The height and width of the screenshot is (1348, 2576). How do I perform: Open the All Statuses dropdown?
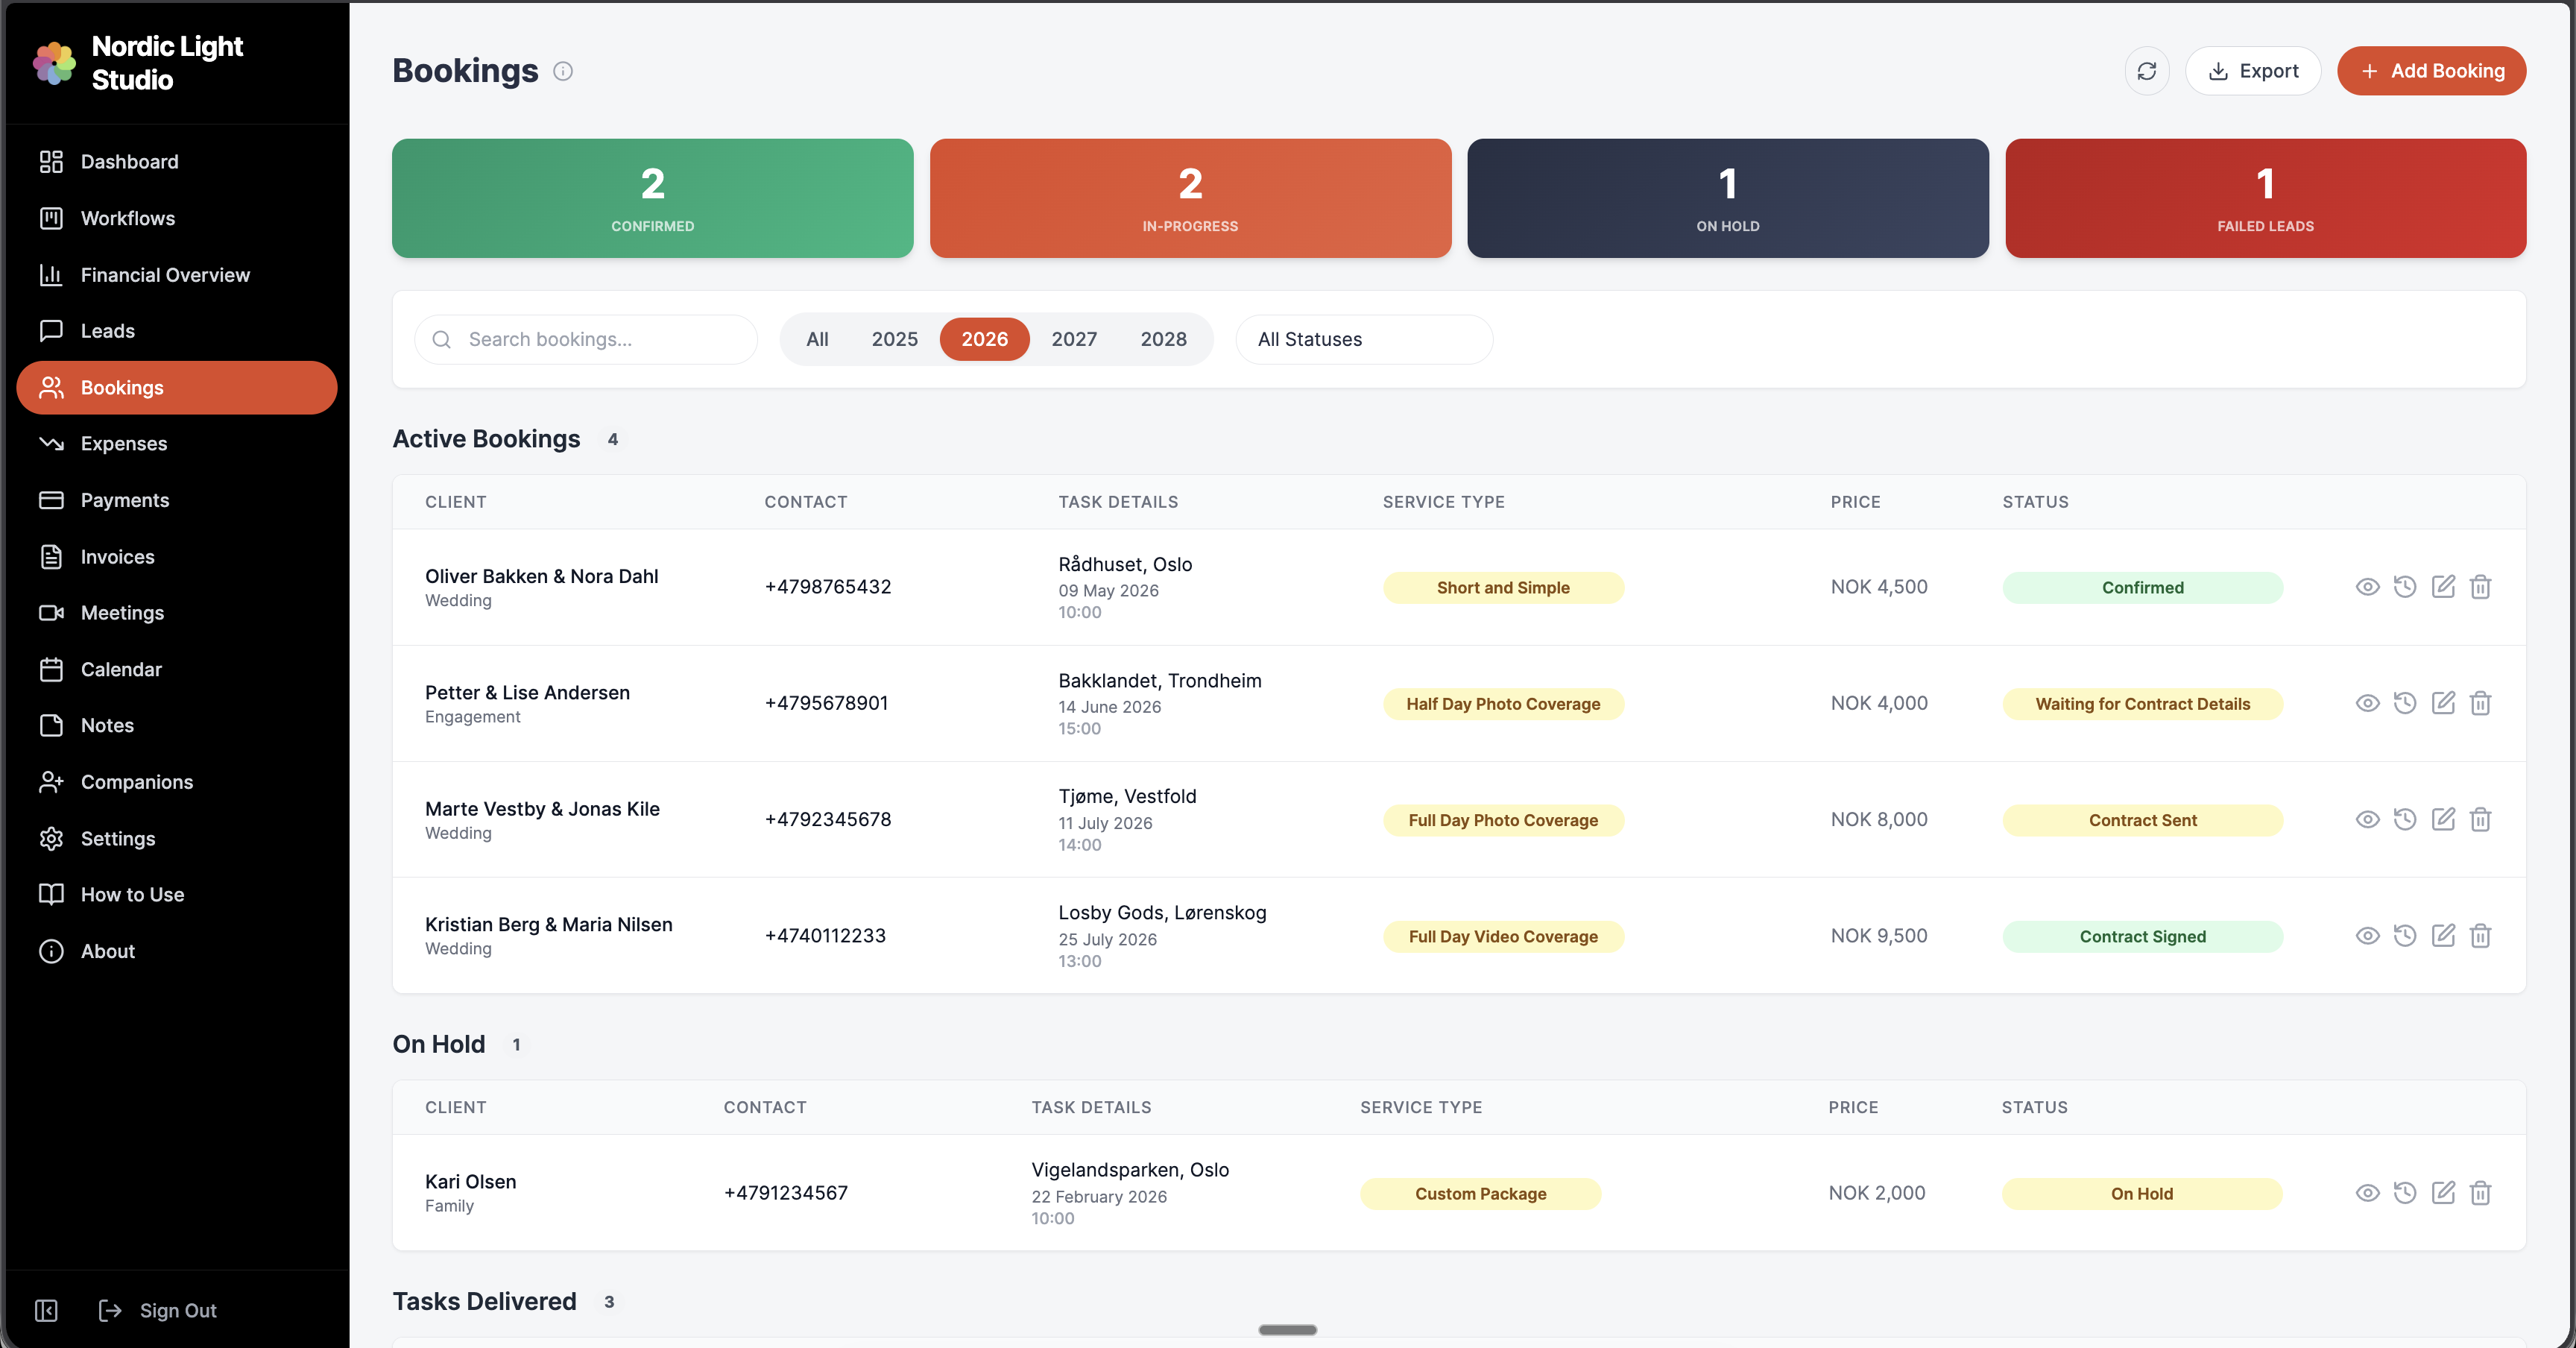(x=1363, y=339)
